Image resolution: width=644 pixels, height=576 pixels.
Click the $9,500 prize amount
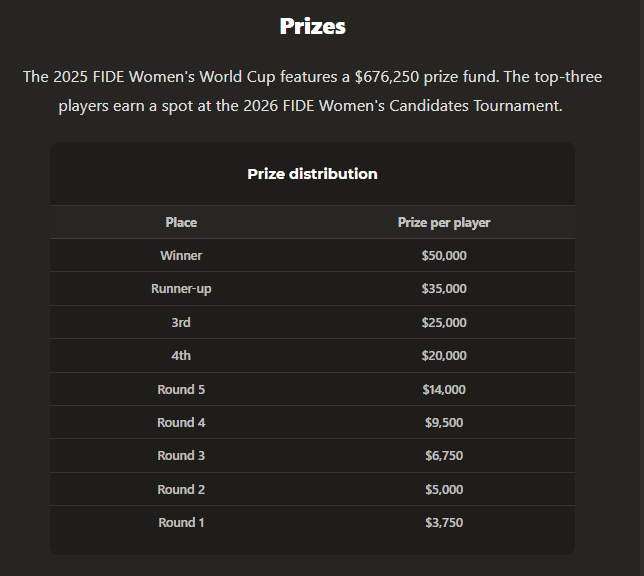click(x=444, y=422)
